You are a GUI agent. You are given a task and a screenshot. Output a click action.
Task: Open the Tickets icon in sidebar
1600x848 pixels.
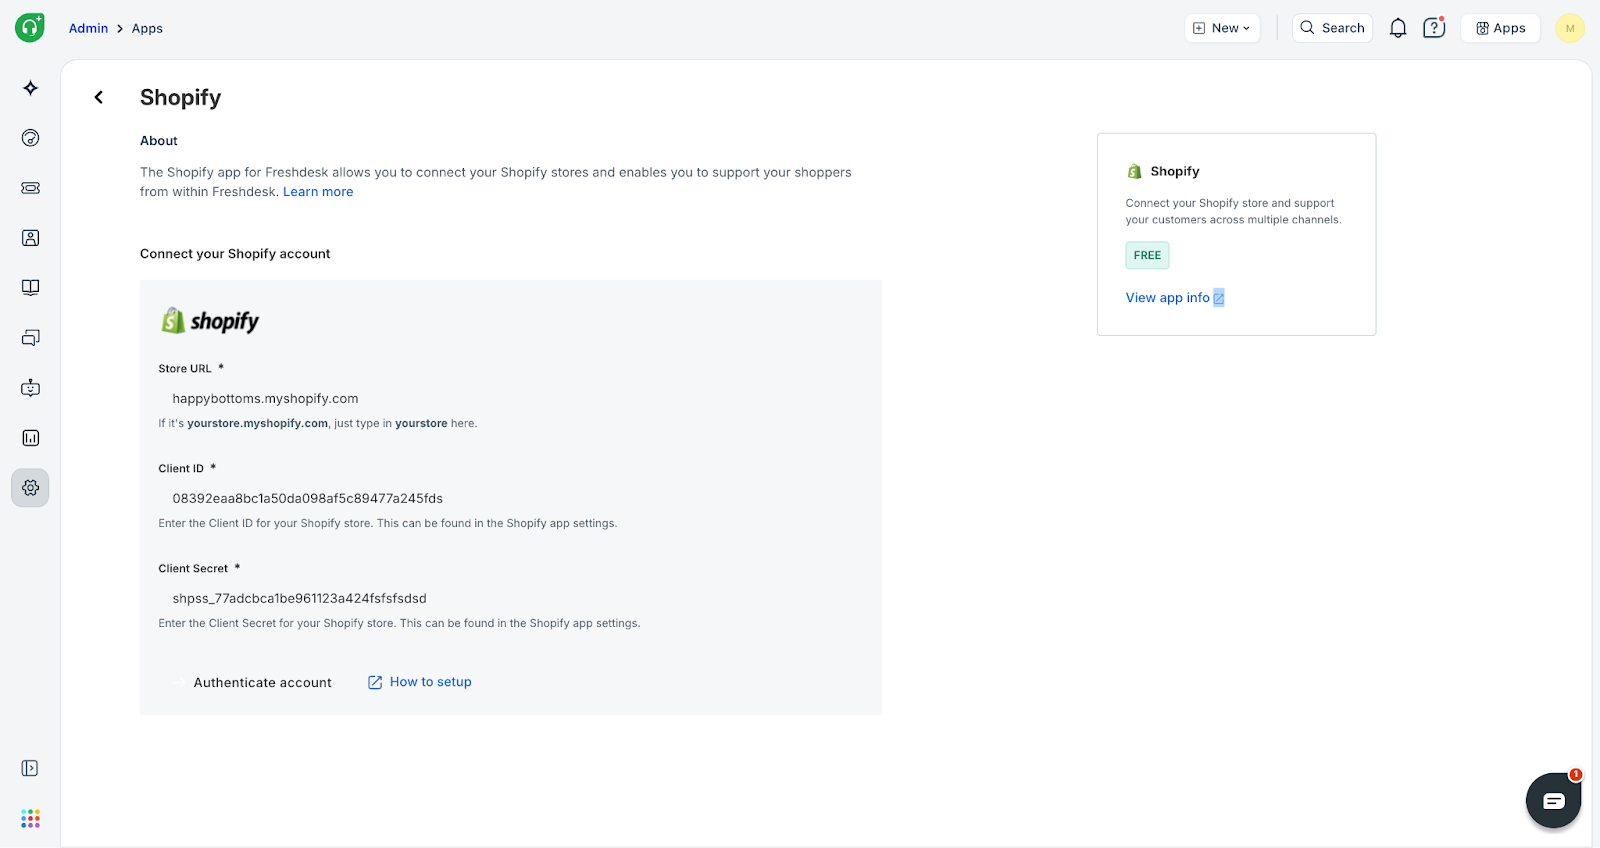pyautogui.click(x=31, y=188)
